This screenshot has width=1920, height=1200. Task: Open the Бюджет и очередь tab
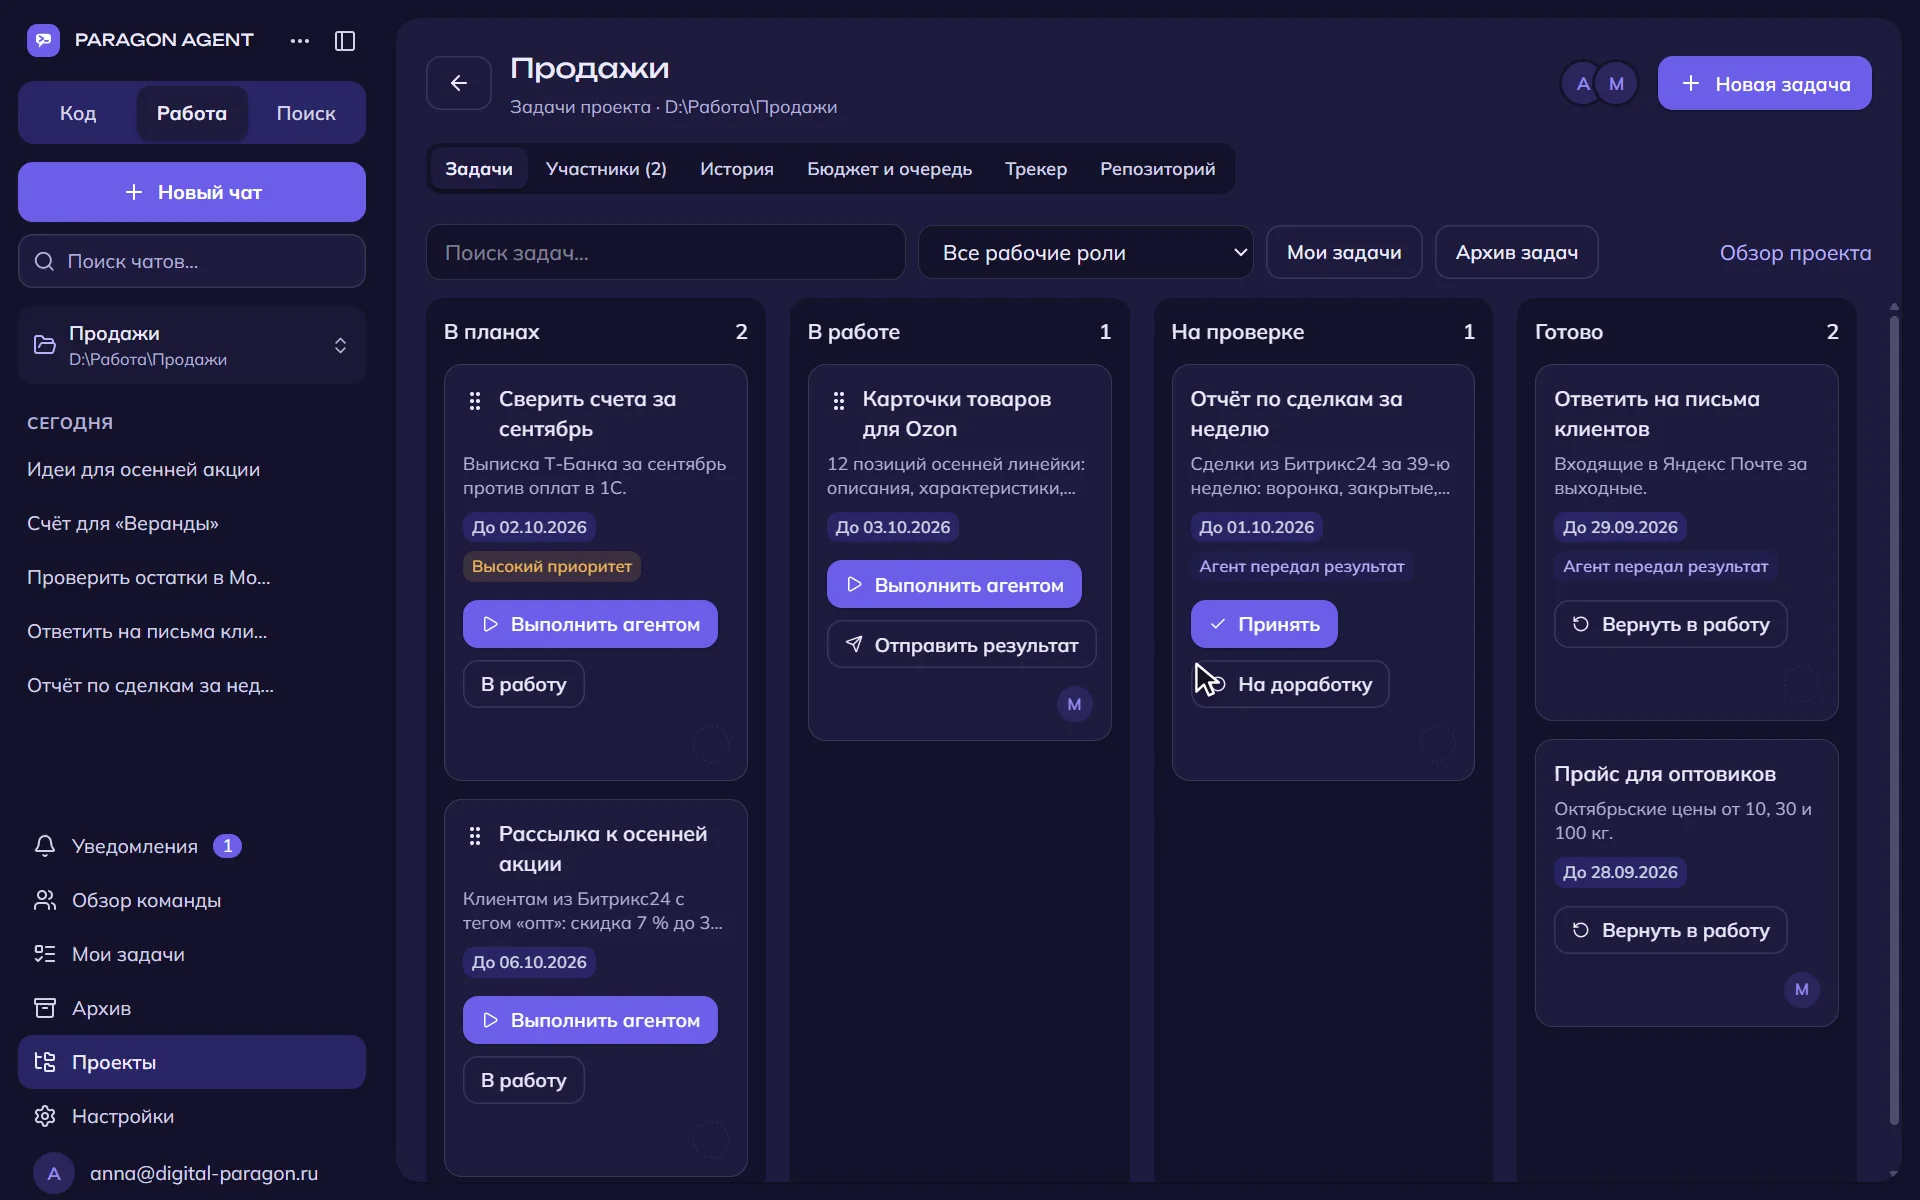(889, 169)
